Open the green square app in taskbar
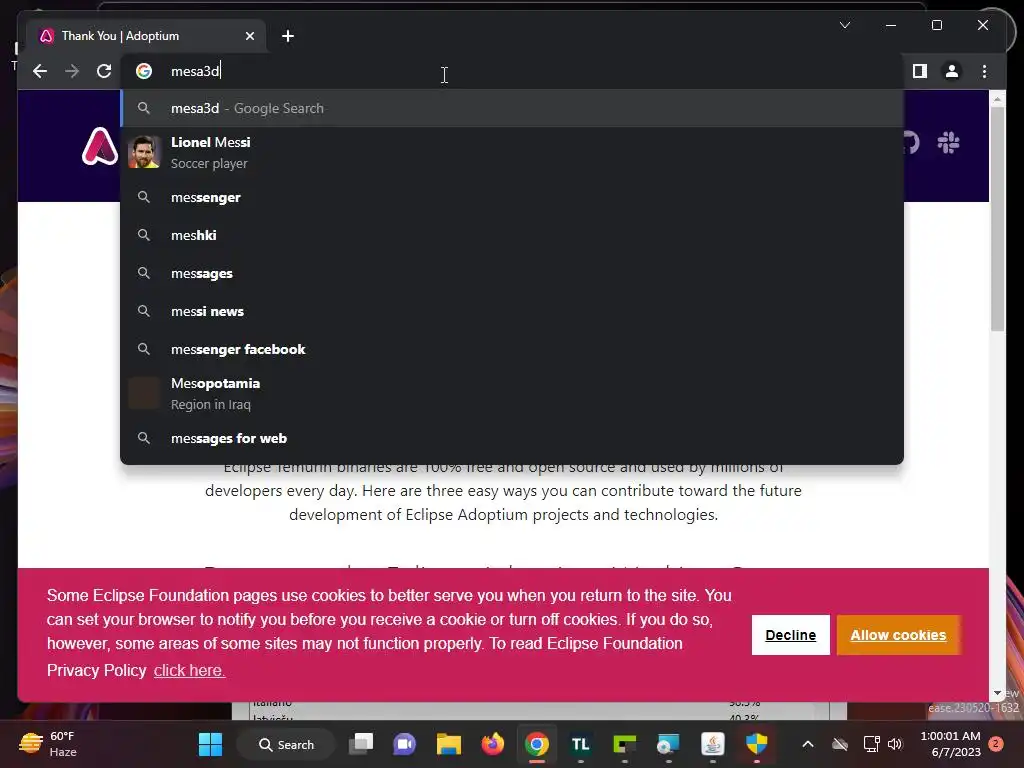This screenshot has height=768, width=1024. pos(624,744)
